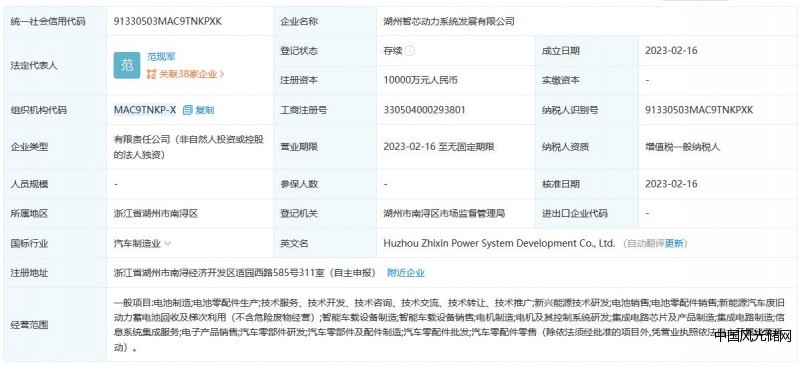Click the 中国风光储网 watermark logo
This screenshot has width=800, height=366.
(x=753, y=336)
